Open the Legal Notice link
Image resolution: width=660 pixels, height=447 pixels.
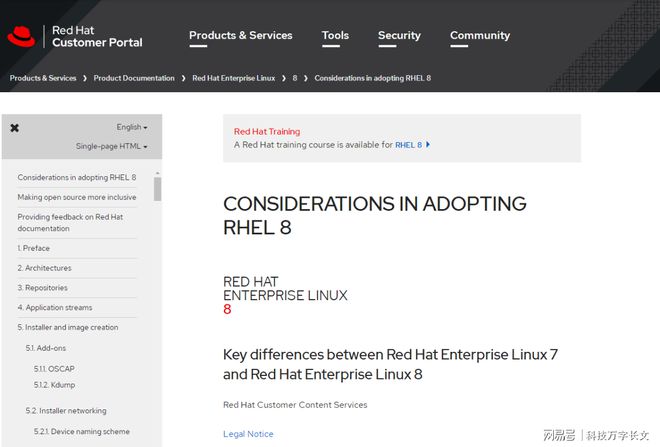point(248,434)
